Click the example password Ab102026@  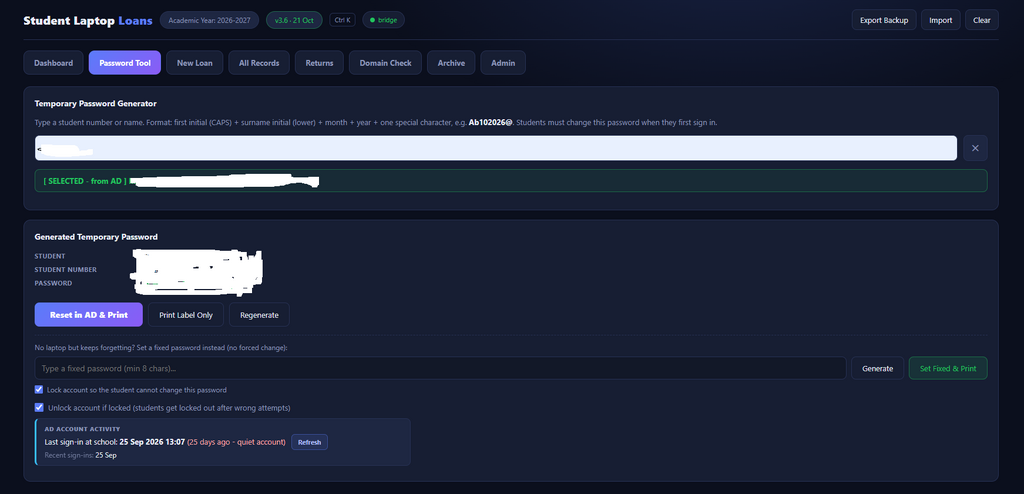[491, 122]
